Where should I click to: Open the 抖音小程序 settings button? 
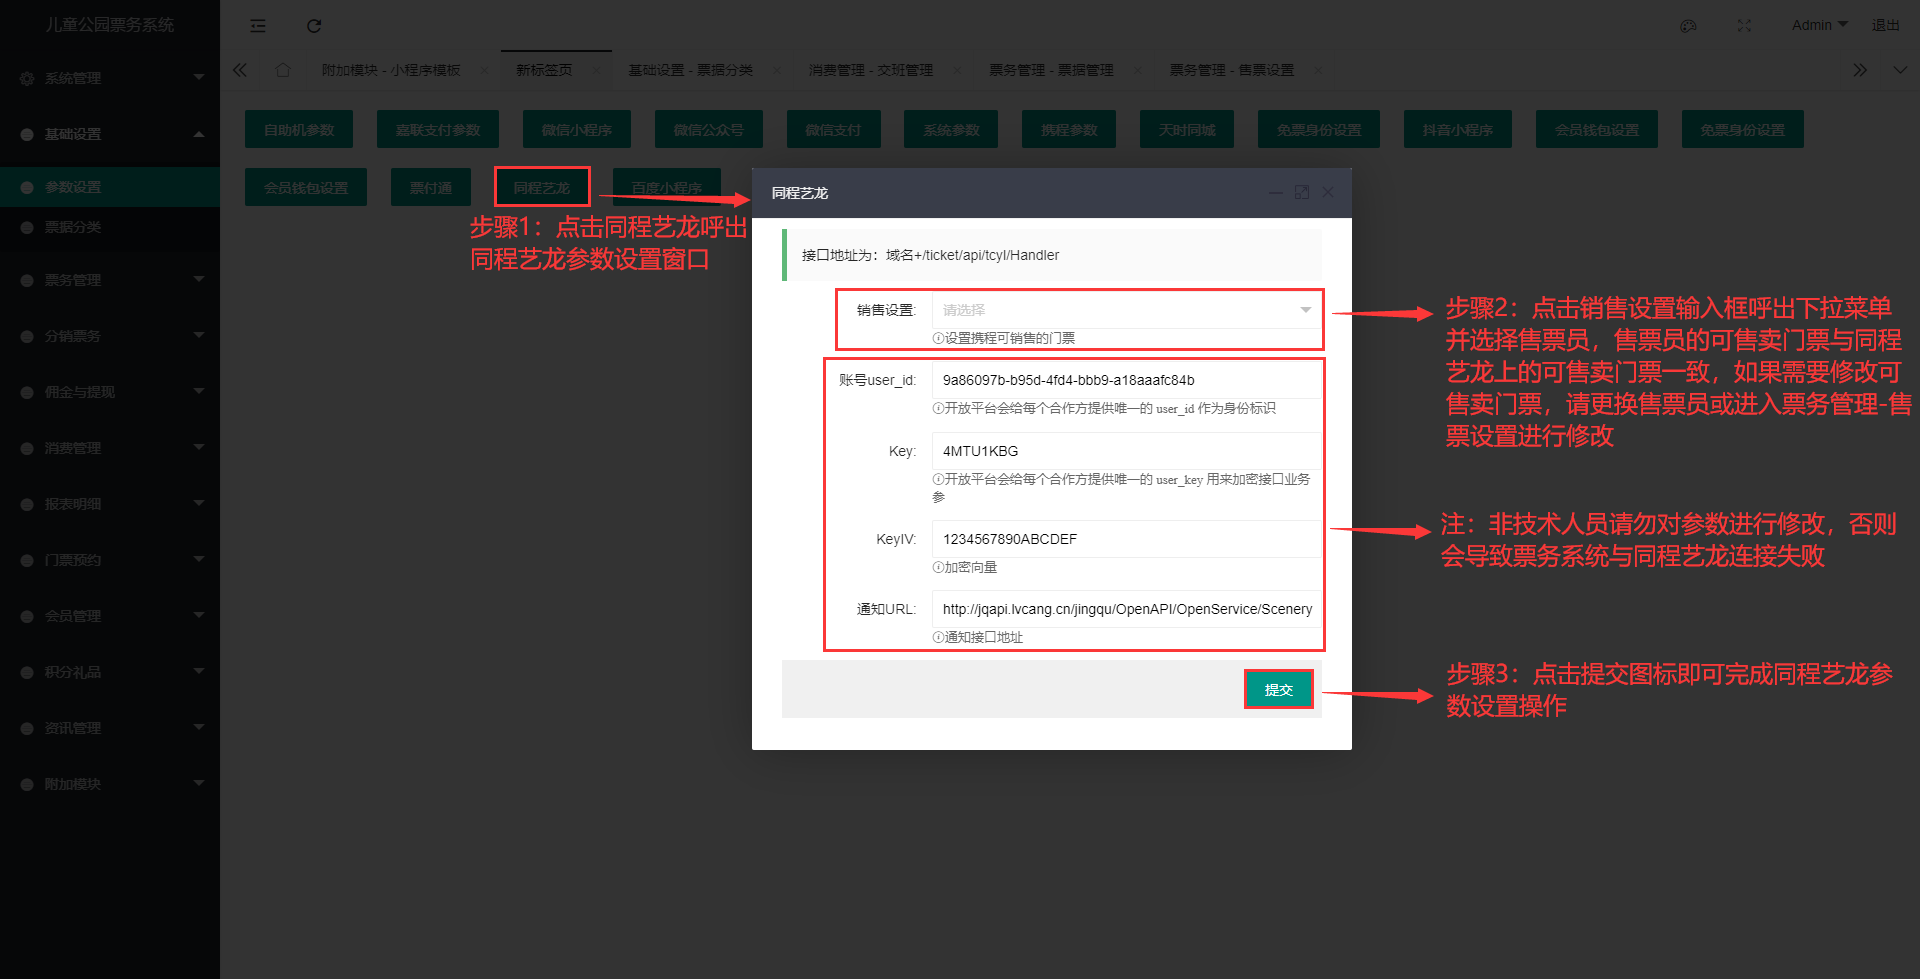[x=1458, y=129]
